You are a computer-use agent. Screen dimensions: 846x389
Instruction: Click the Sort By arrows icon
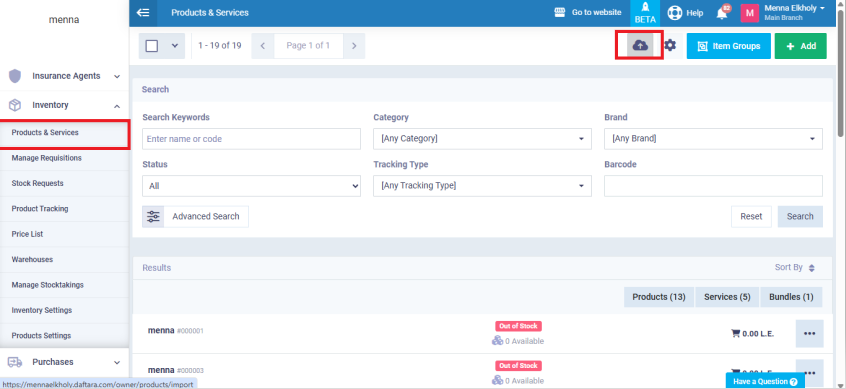coord(812,268)
